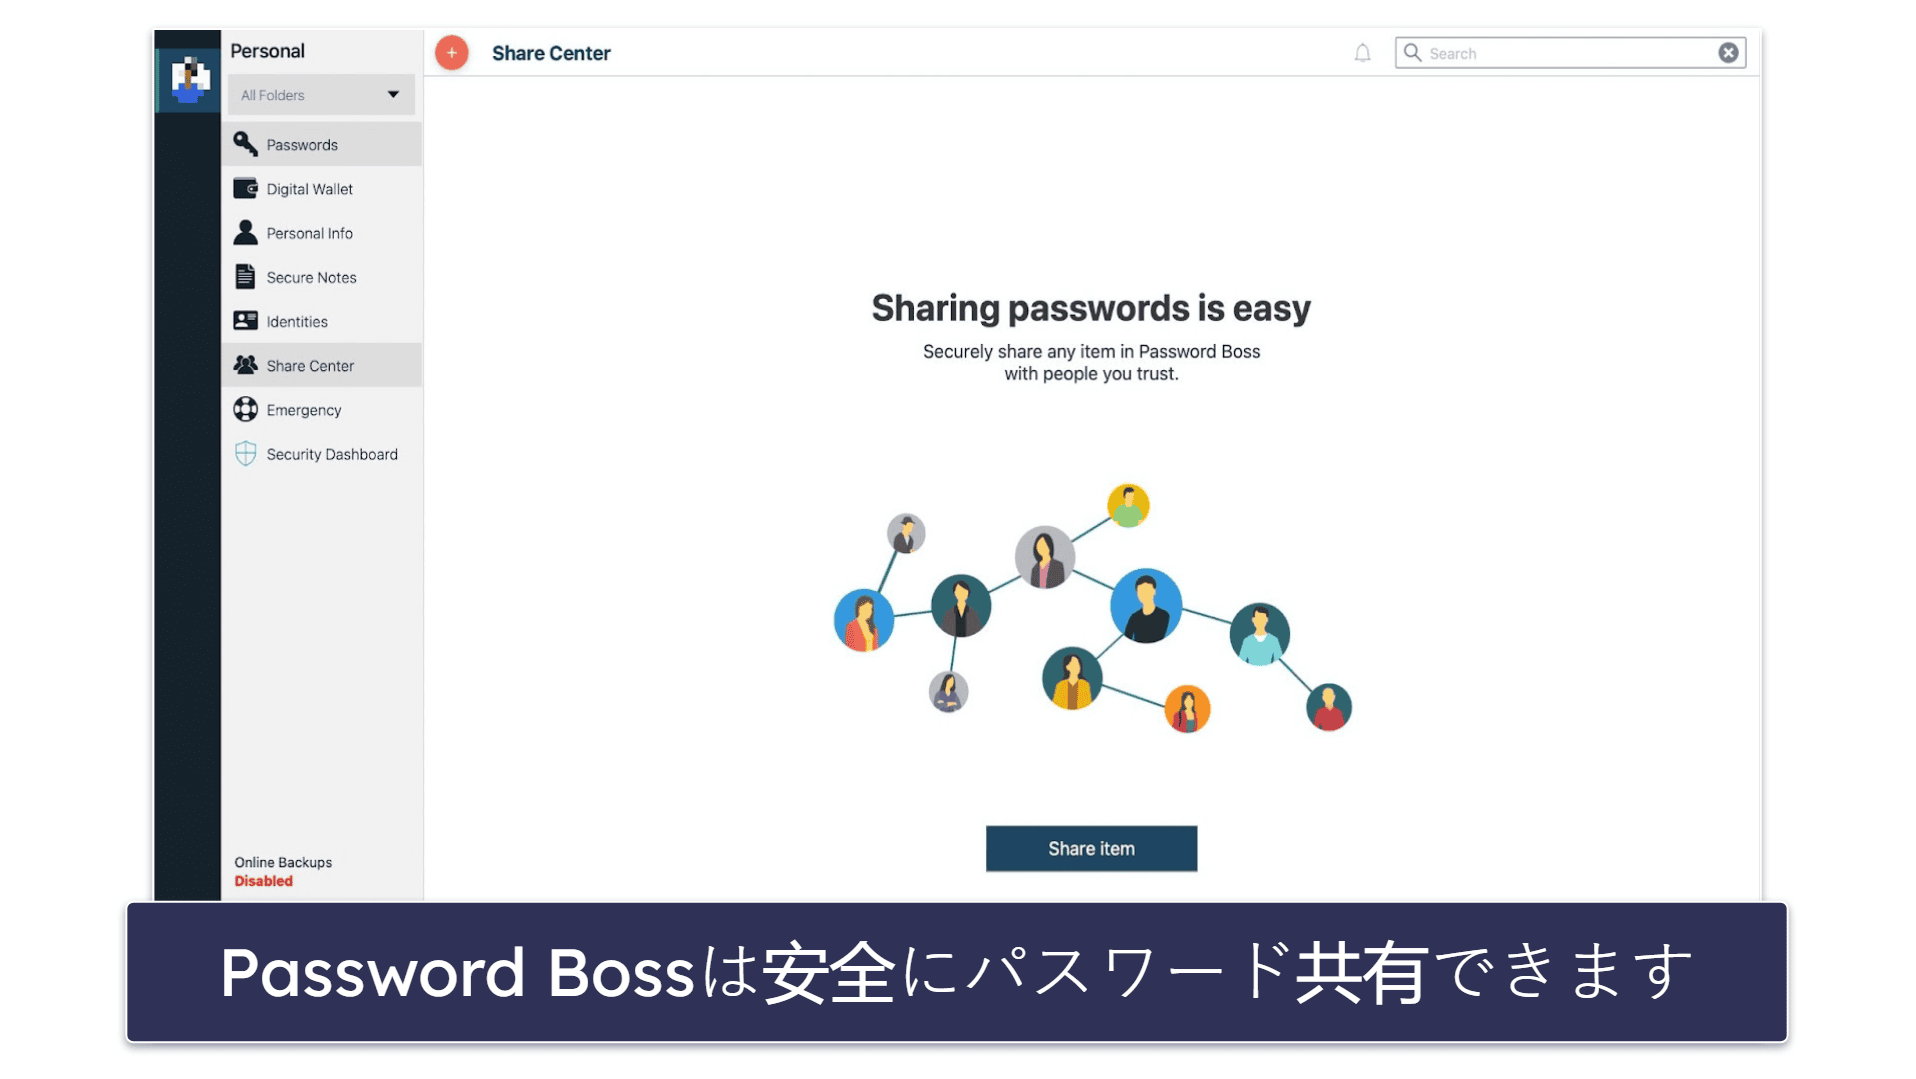
Task: Click the Share item button
Action: click(x=1090, y=848)
